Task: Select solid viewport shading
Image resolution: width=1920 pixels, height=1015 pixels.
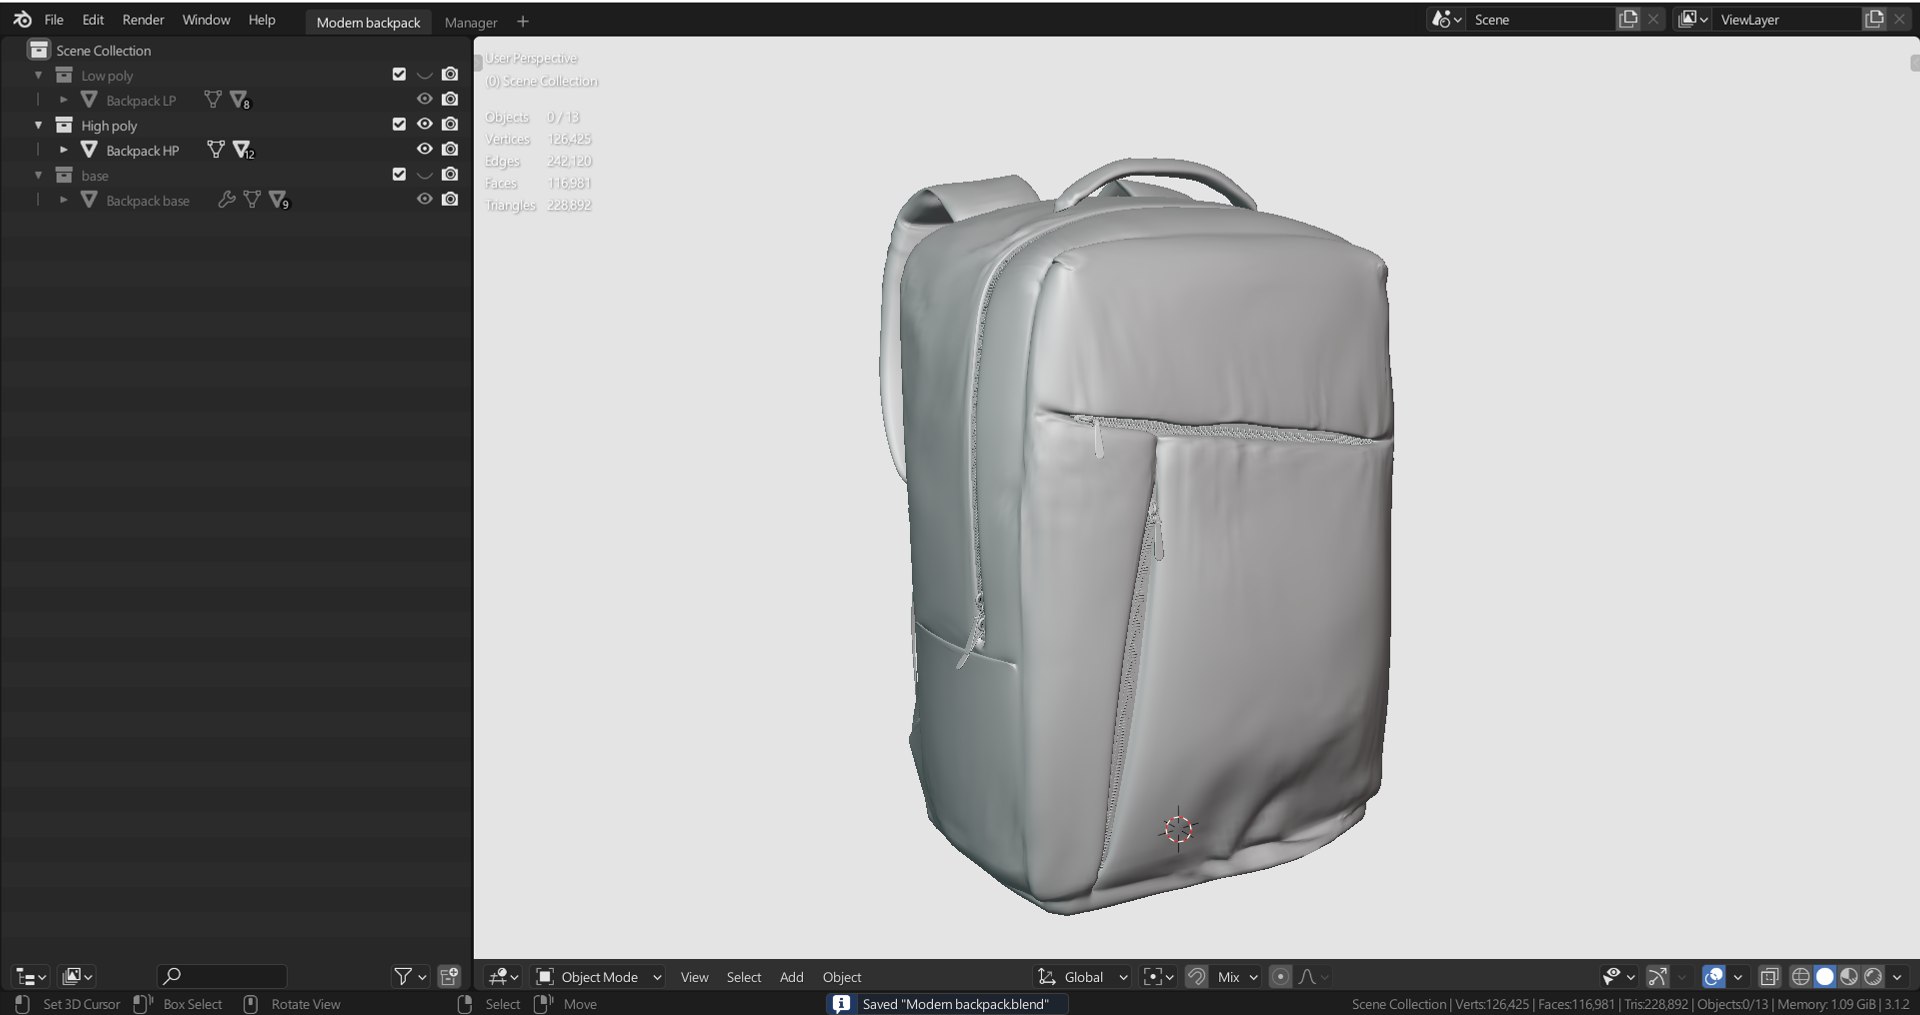Action: point(1825,976)
